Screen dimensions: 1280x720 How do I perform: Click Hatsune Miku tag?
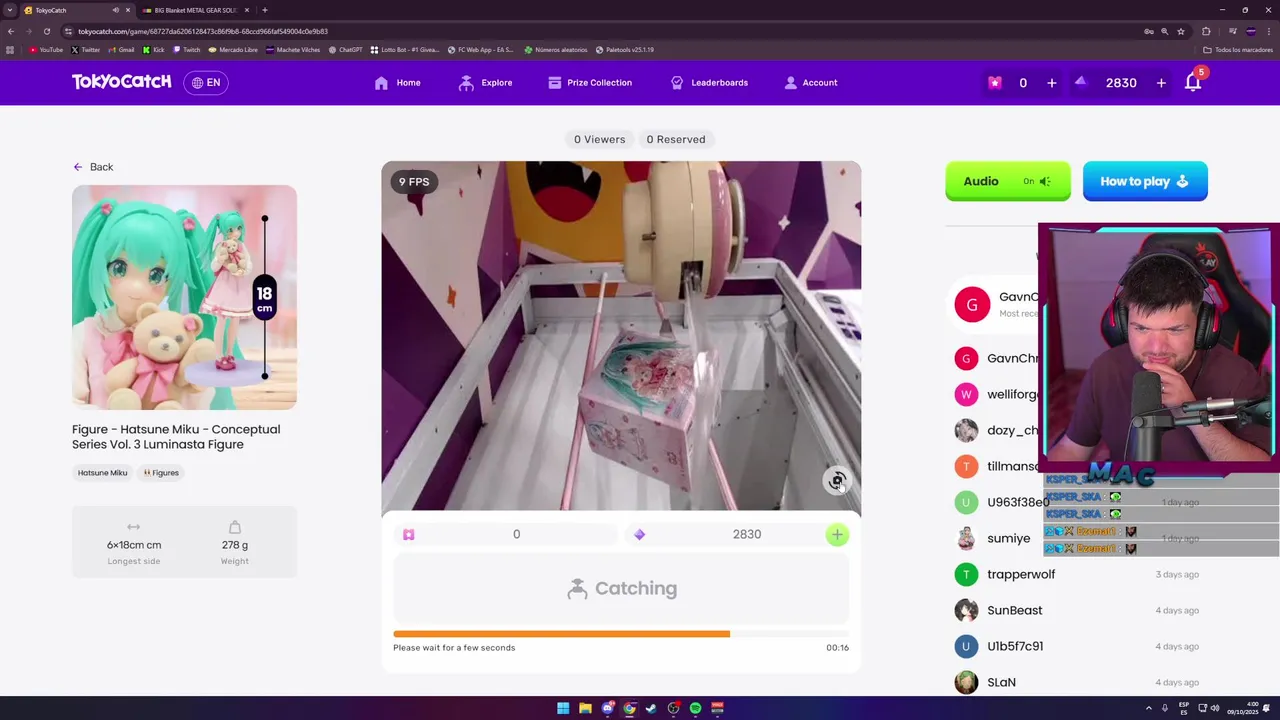(x=102, y=473)
